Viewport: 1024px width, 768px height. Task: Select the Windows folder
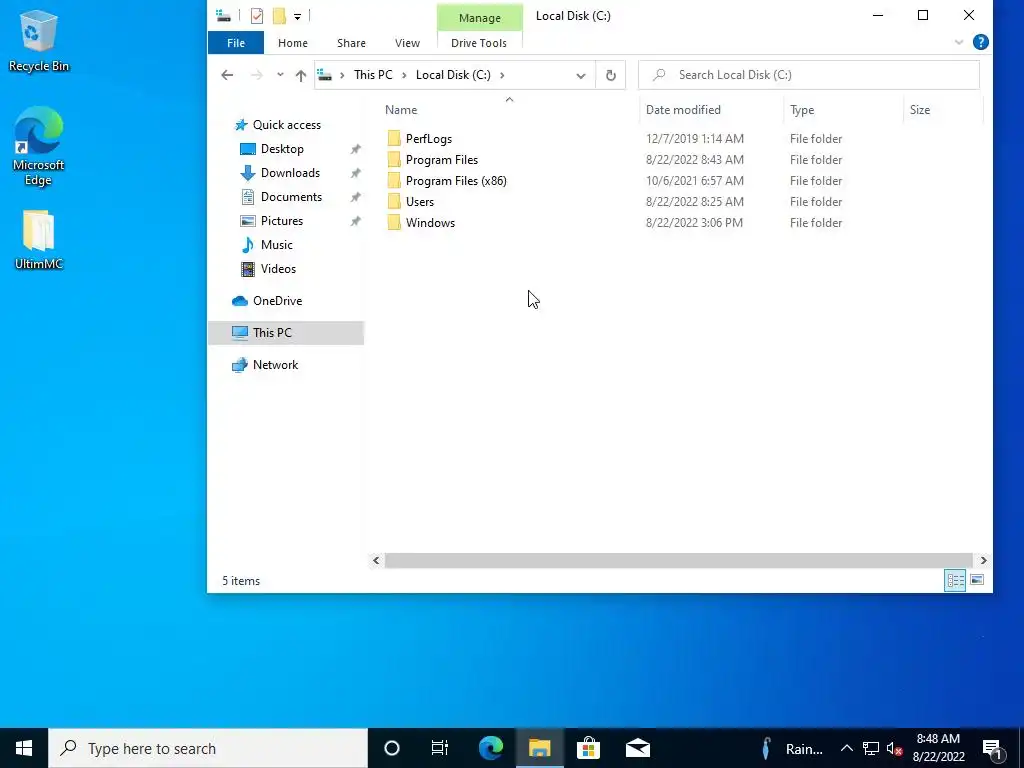(x=430, y=223)
